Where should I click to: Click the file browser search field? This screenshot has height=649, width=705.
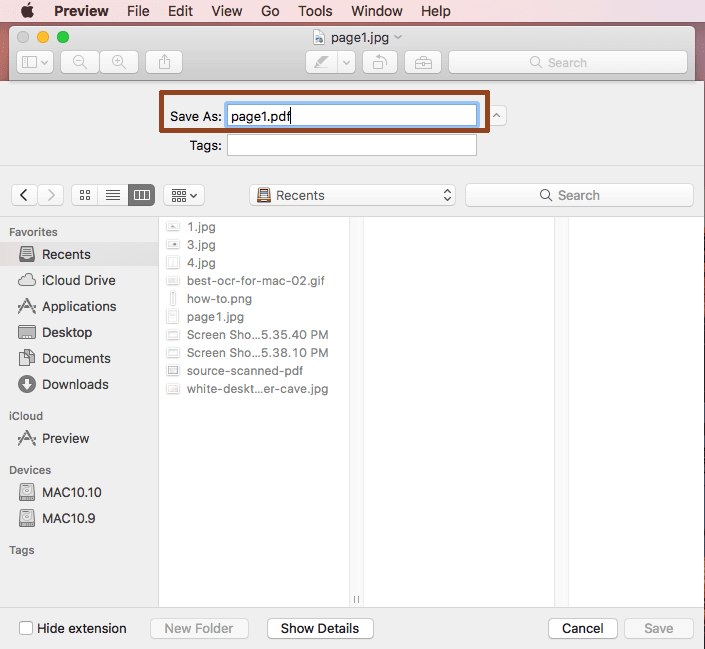[579, 195]
